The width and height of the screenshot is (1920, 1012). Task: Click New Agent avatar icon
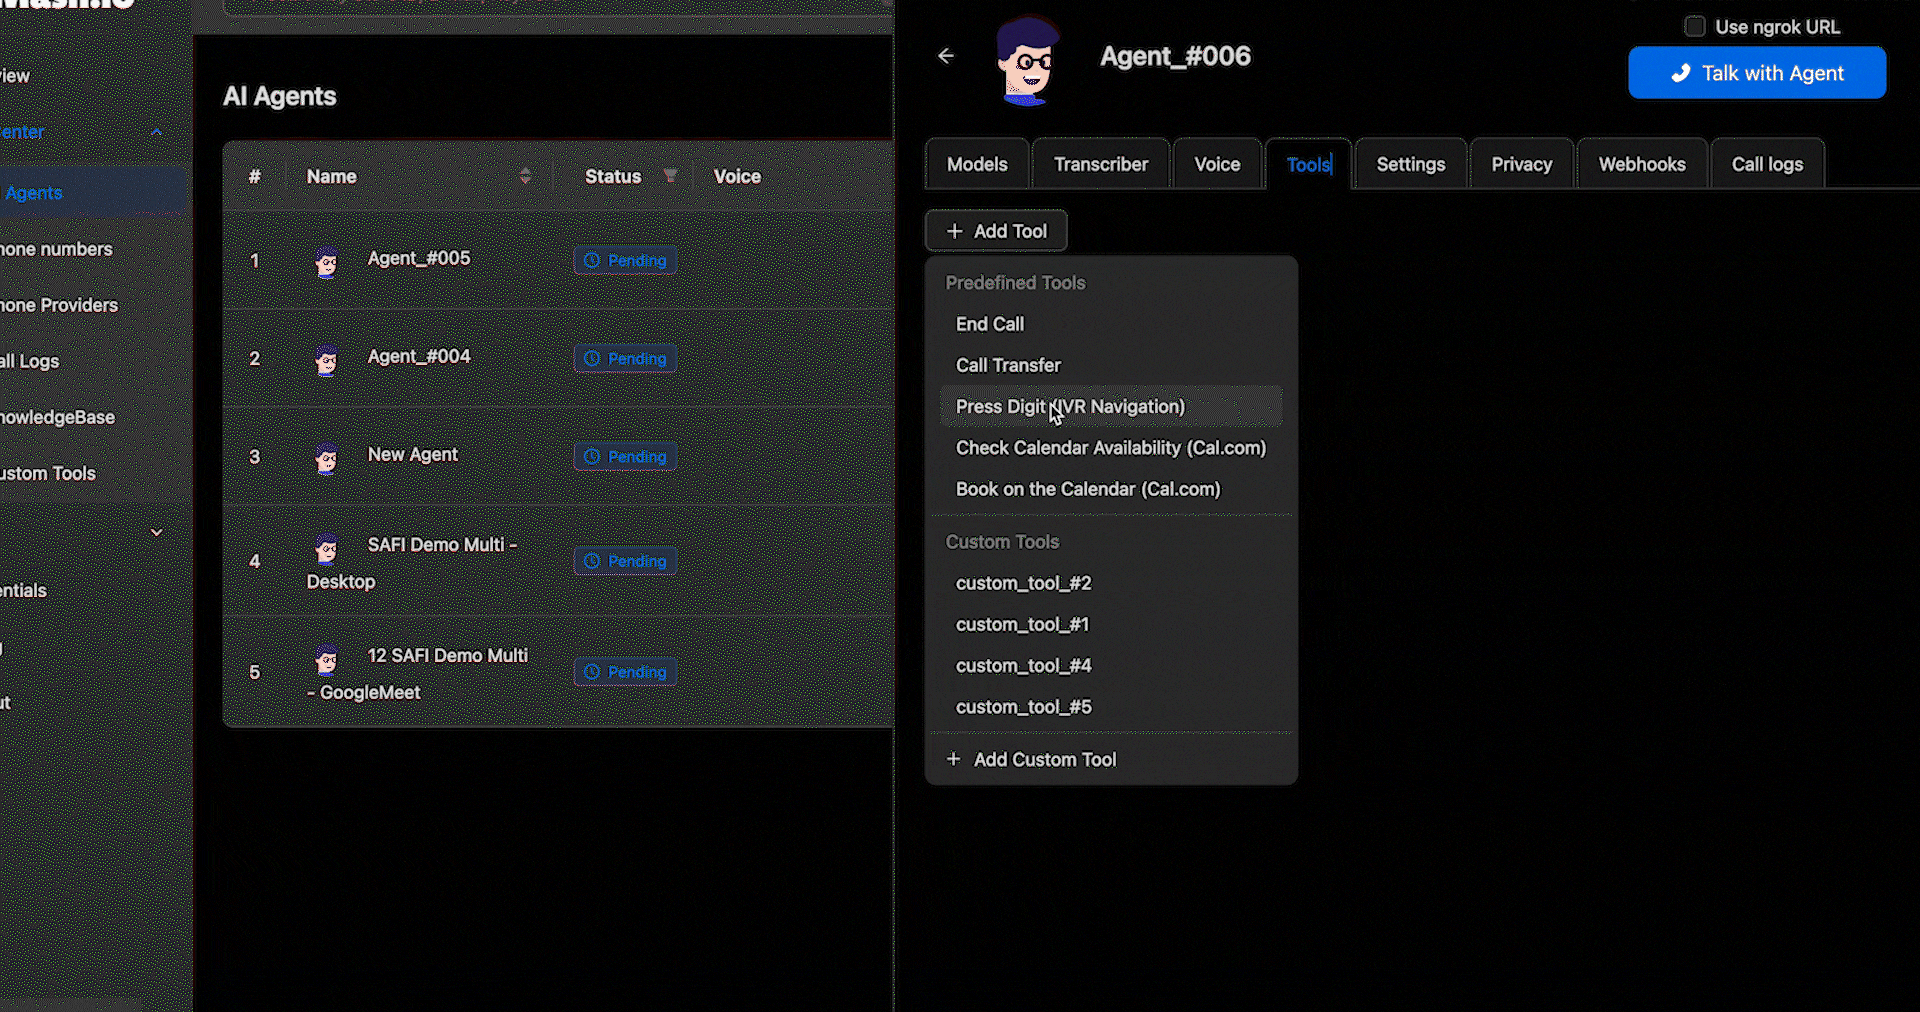point(326,459)
